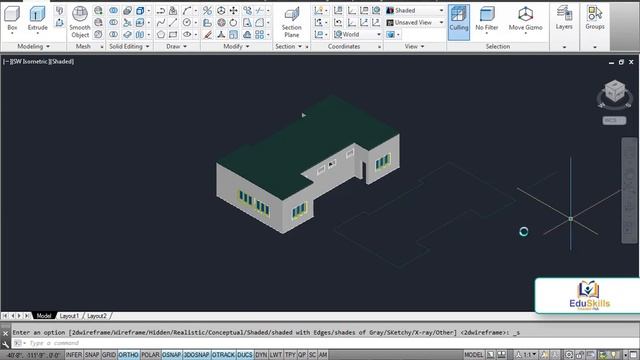Open the [Shaded] visual style viewport menu
The image size is (640, 360).
tap(62, 62)
